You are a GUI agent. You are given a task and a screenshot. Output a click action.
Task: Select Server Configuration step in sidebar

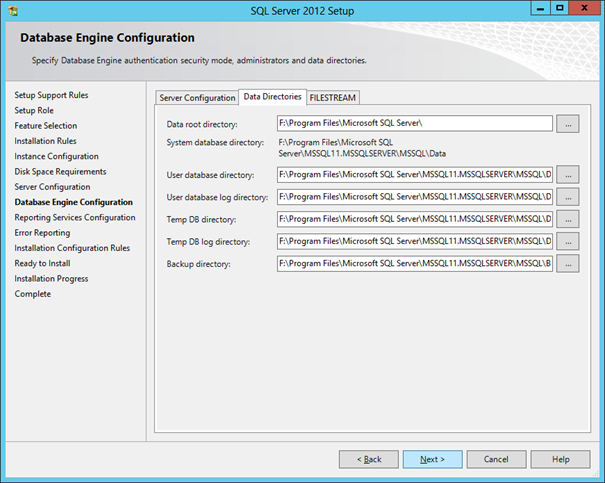tap(52, 187)
